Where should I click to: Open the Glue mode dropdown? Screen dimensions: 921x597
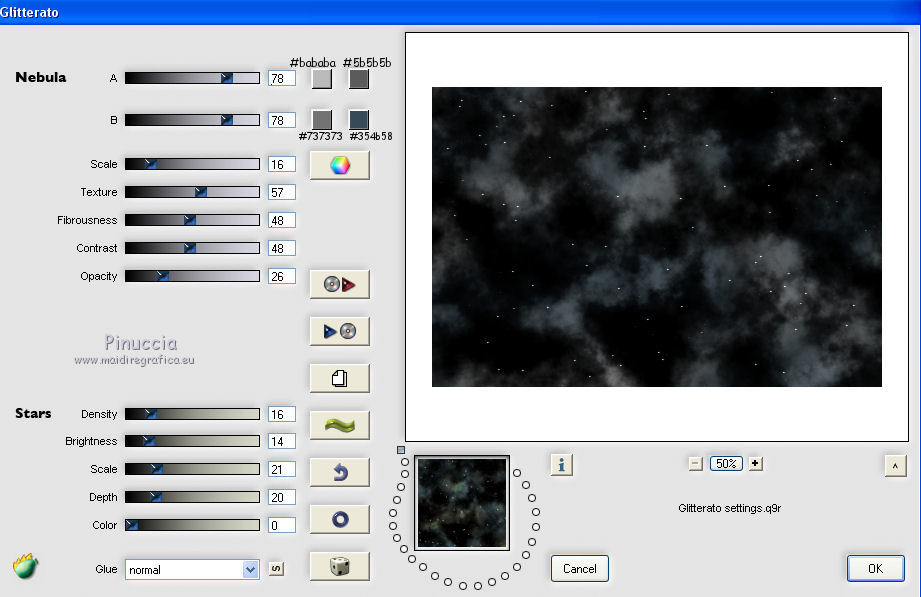(192, 569)
